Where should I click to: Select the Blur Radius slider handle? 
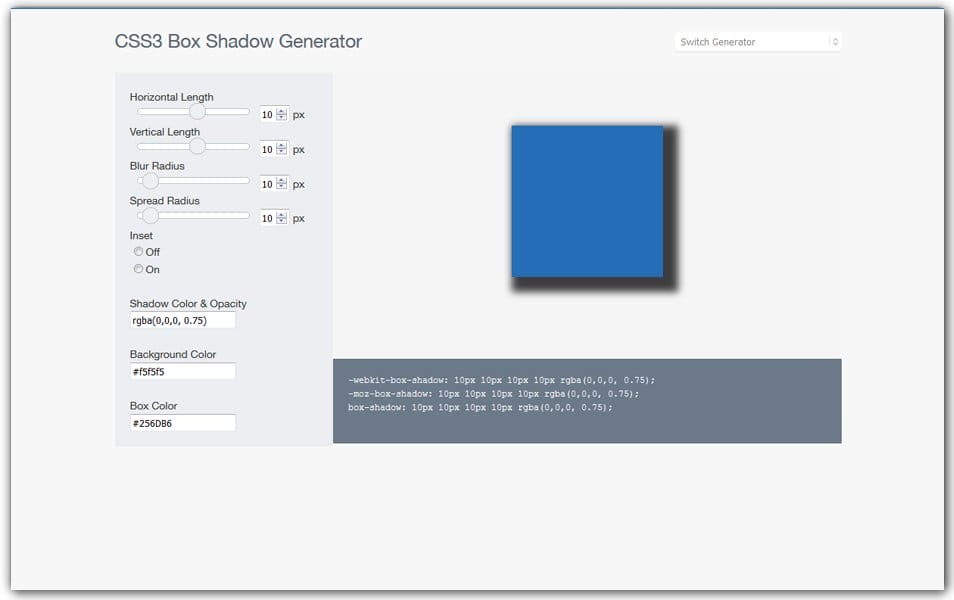(150, 181)
